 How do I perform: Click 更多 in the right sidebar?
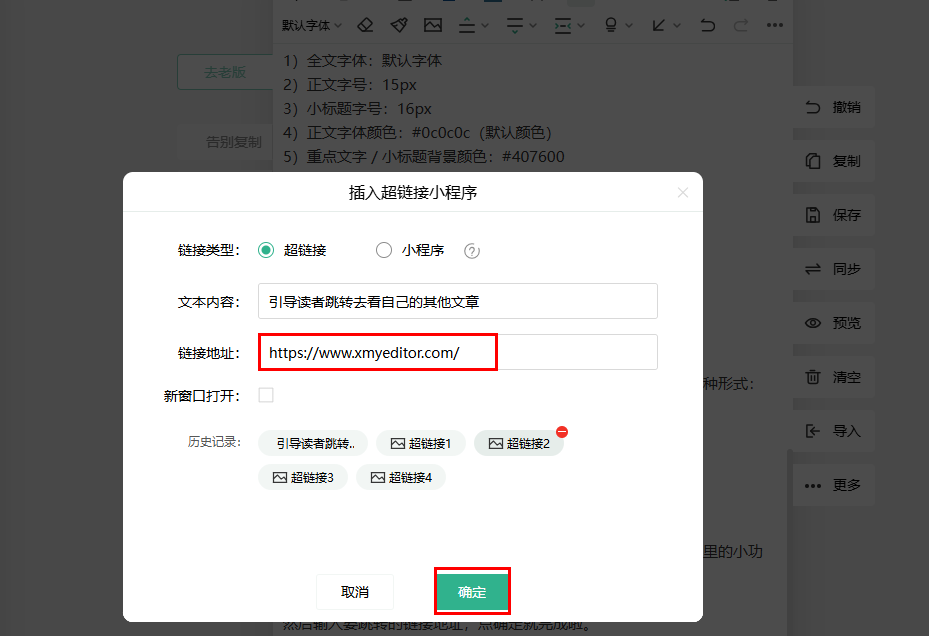[x=834, y=485]
